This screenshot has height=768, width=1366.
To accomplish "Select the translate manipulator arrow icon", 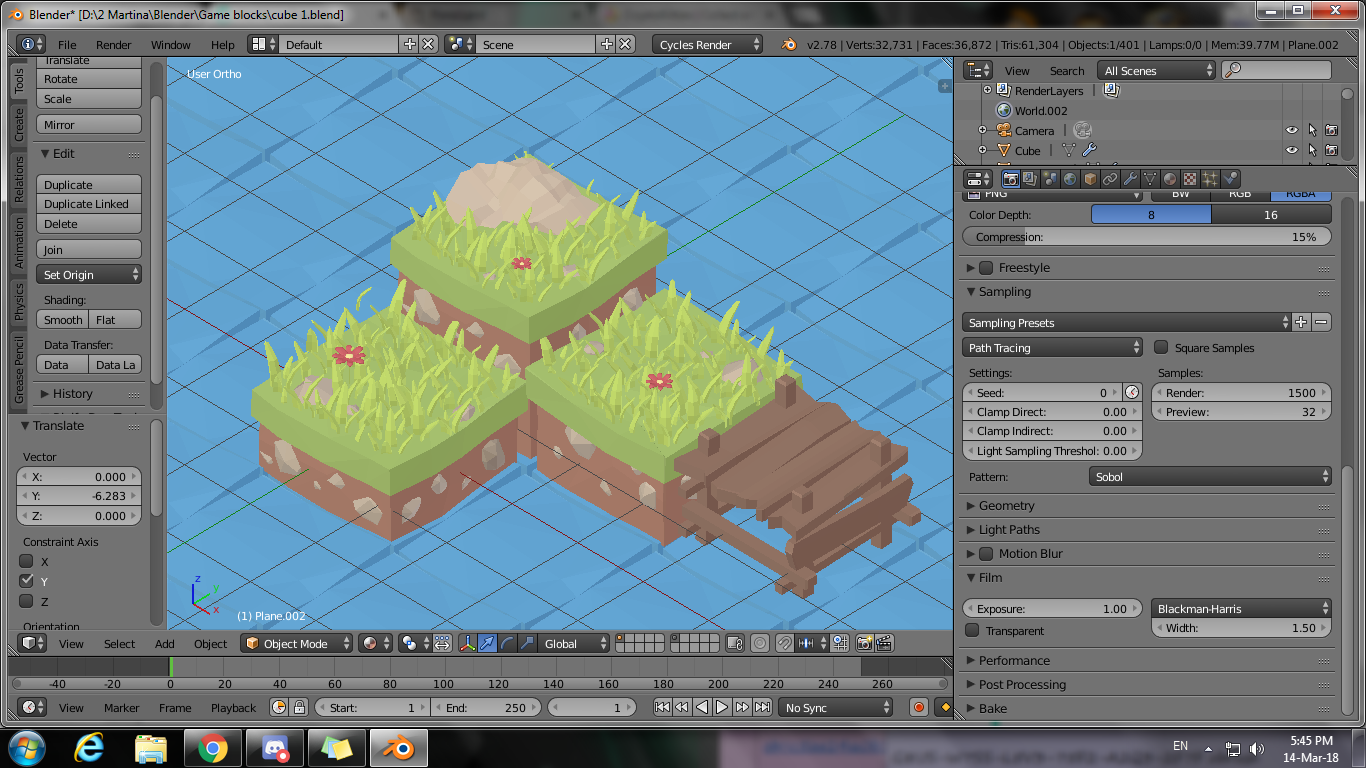I will point(487,644).
